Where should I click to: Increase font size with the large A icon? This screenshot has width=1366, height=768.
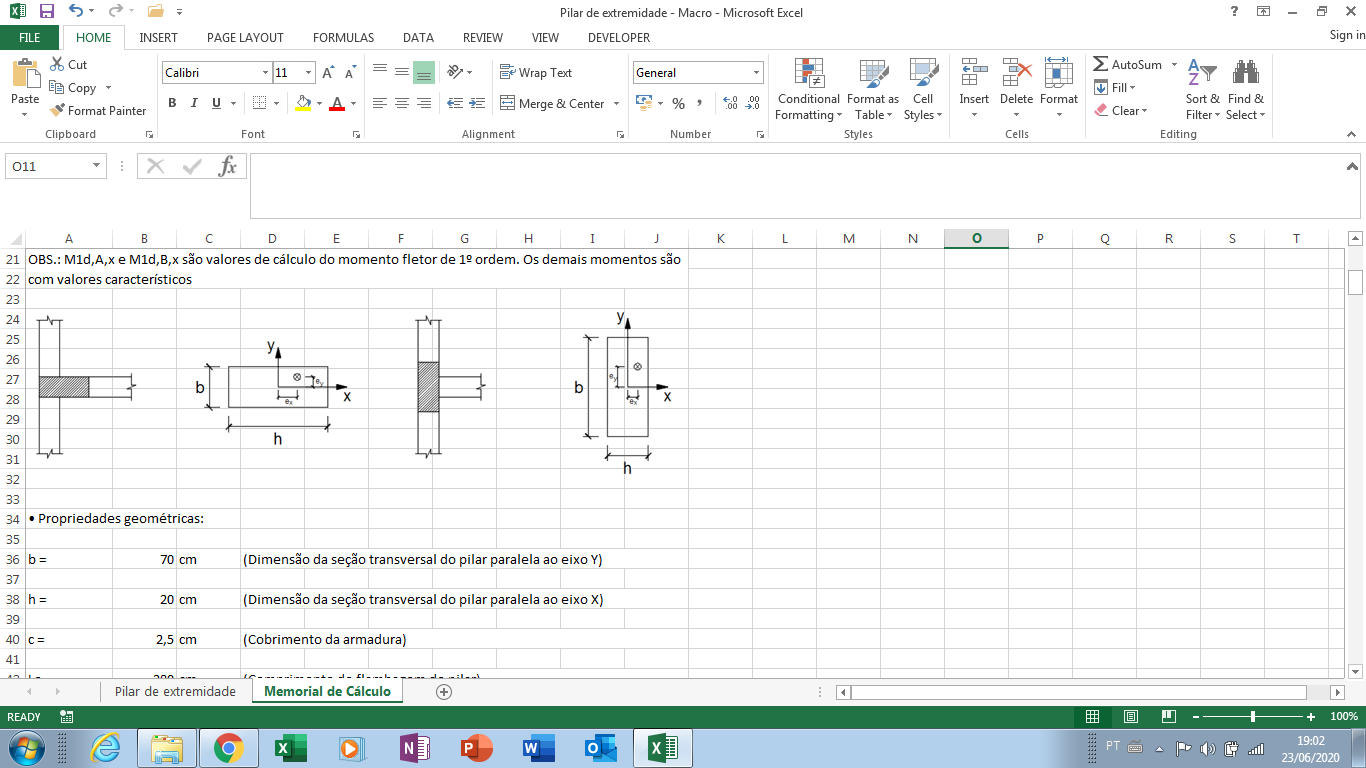328,73
